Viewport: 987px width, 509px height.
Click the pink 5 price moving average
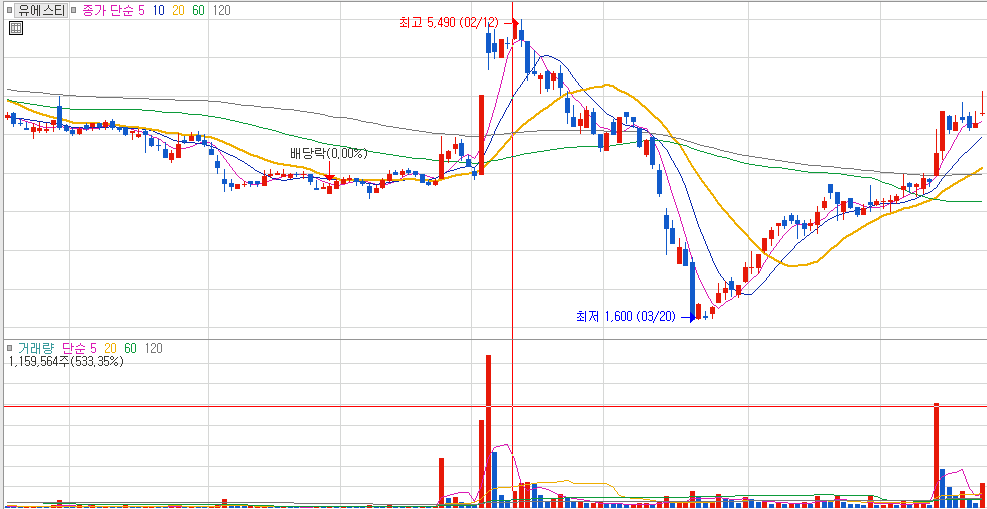point(142,11)
